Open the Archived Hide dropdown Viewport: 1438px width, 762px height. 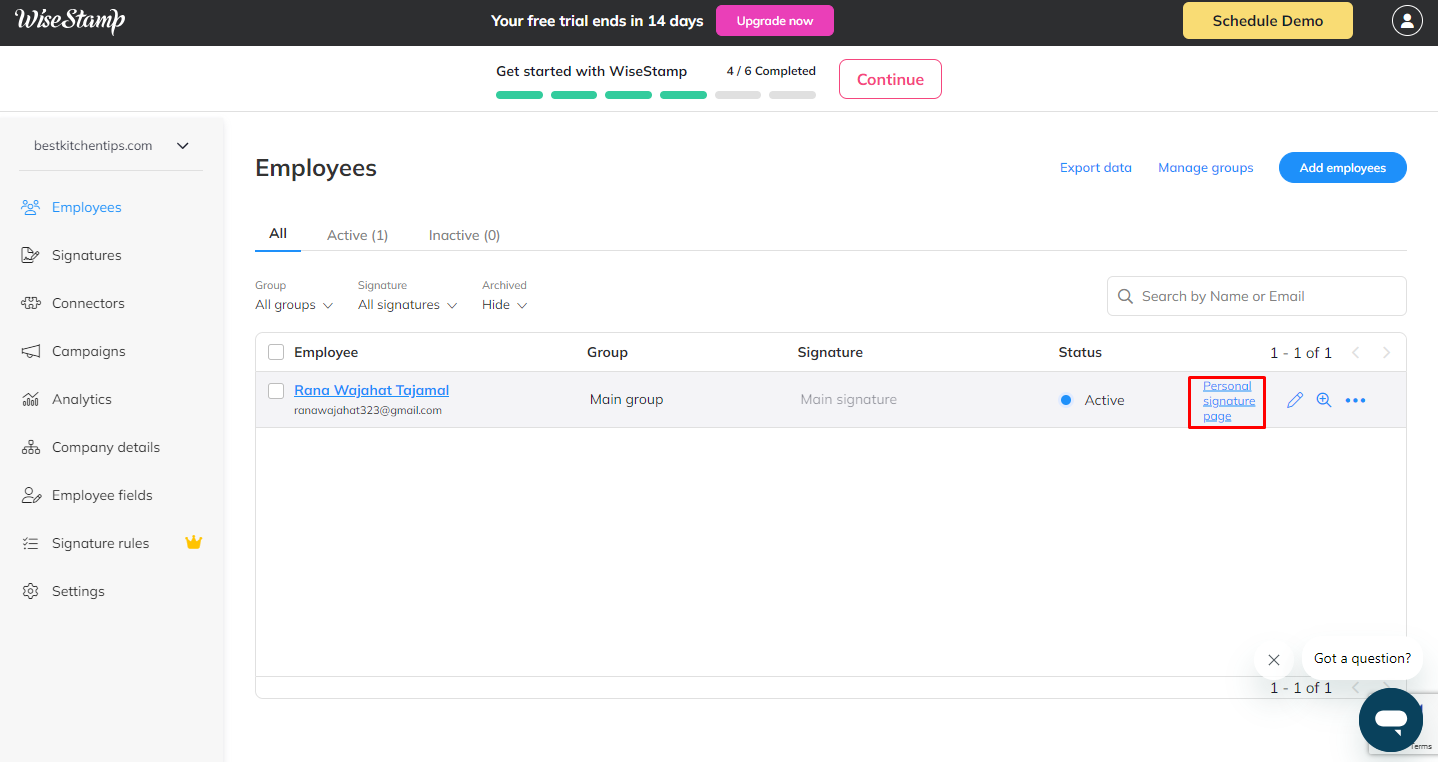504,305
